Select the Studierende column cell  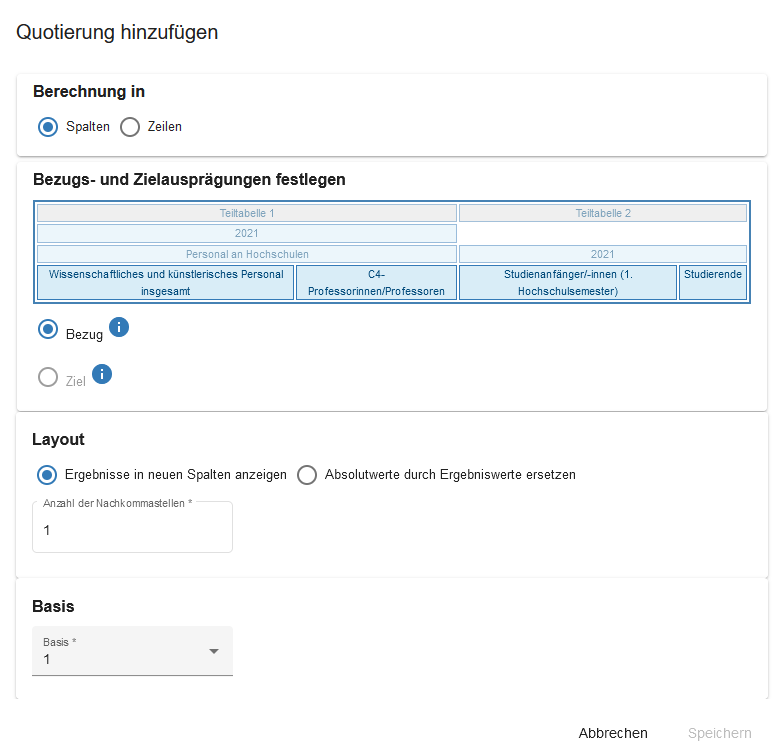(x=713, y=274)
